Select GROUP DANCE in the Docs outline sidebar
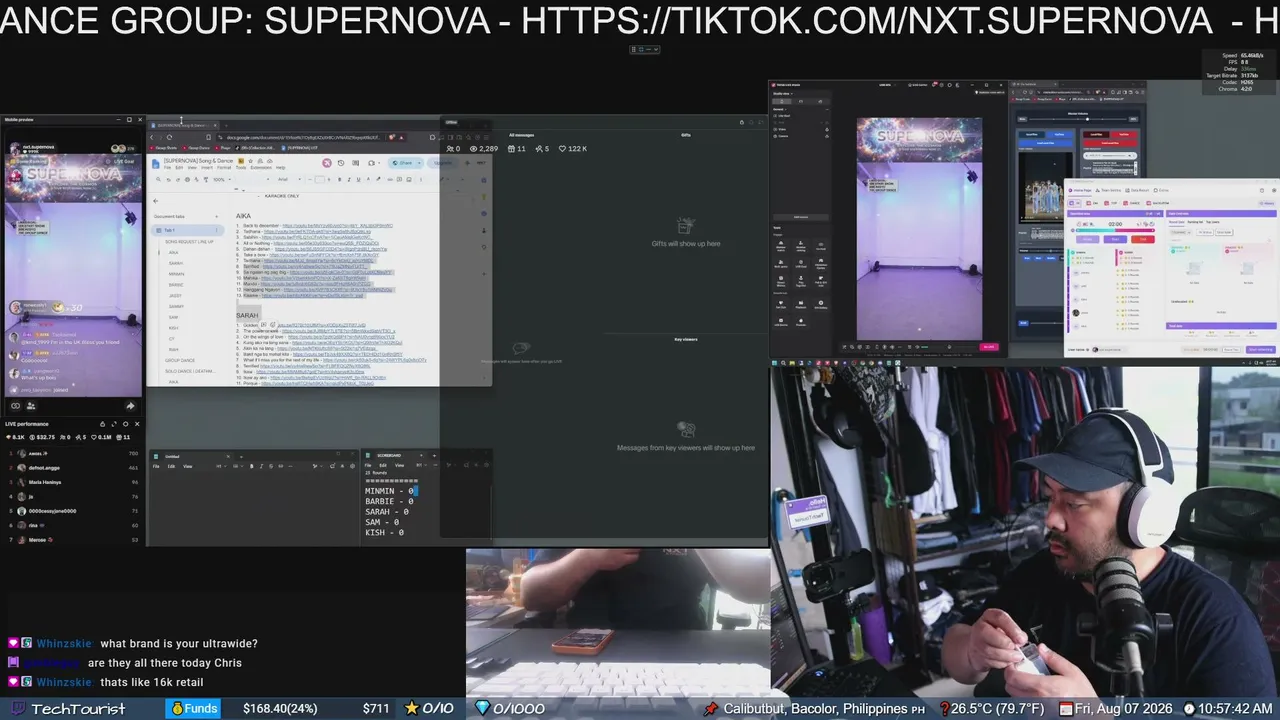The width and height of the screenshot is (1280, 720). tap(180, 360)
